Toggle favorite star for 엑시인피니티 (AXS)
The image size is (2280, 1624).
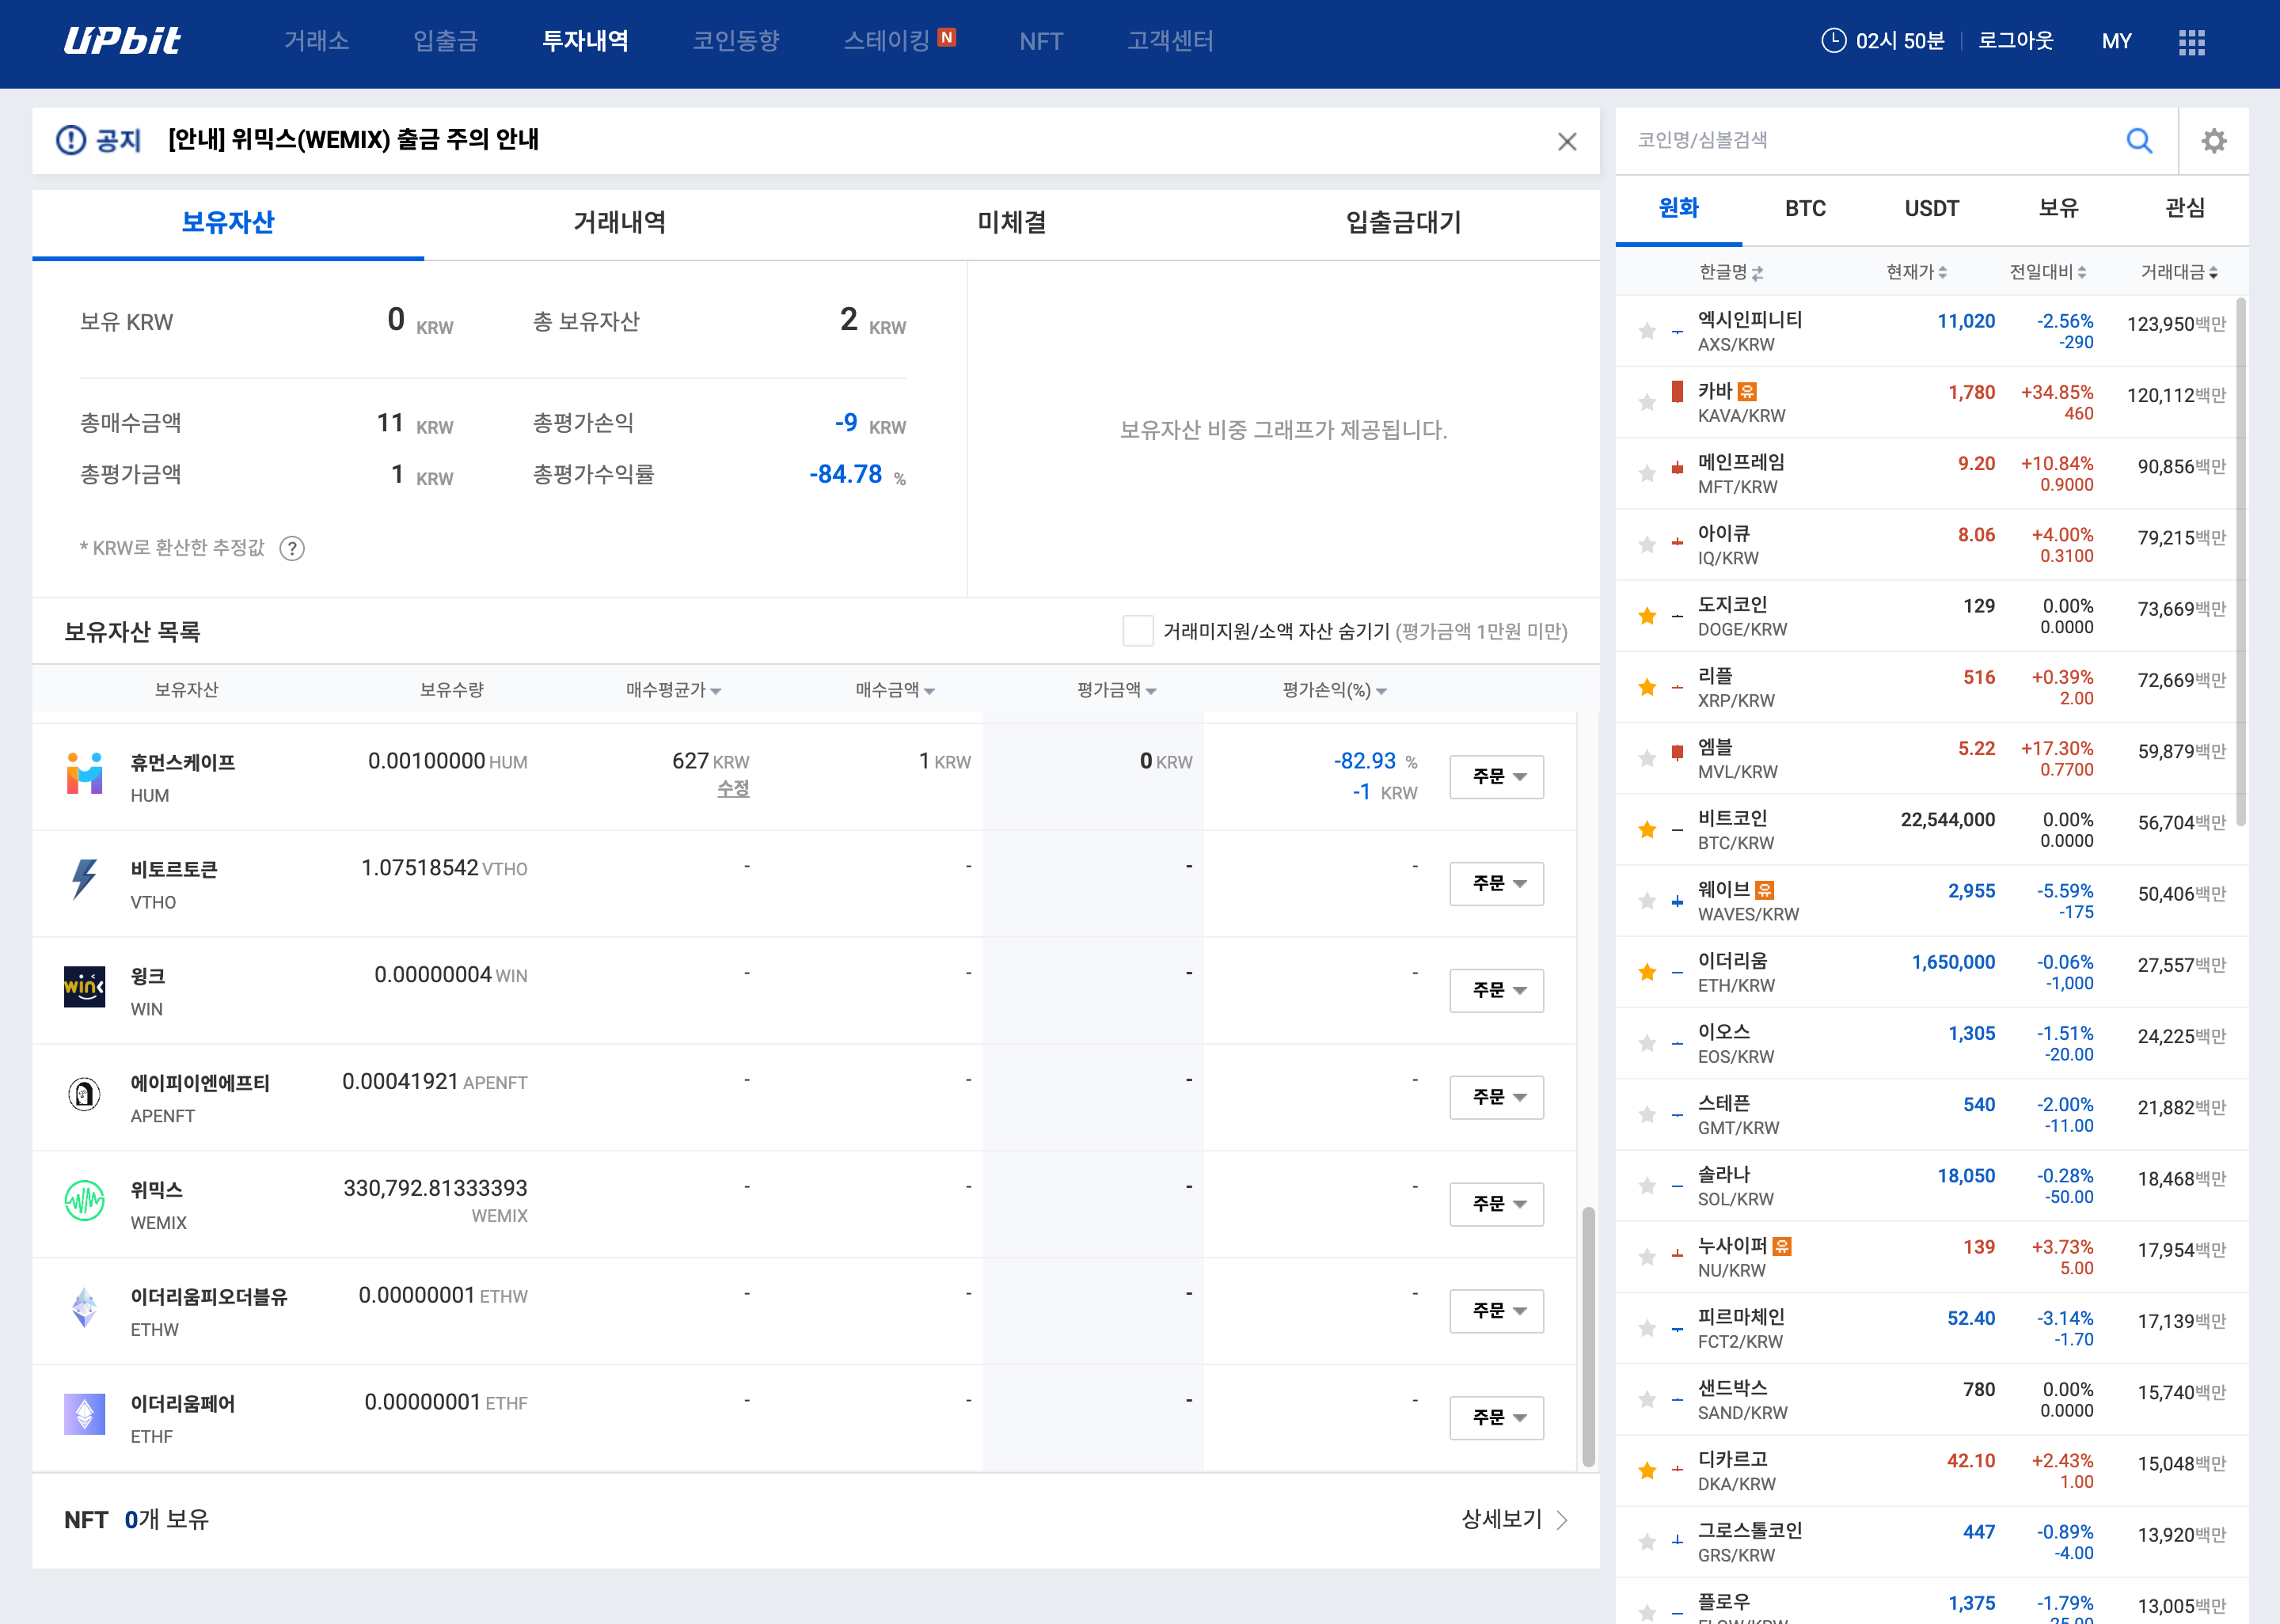1647,331
